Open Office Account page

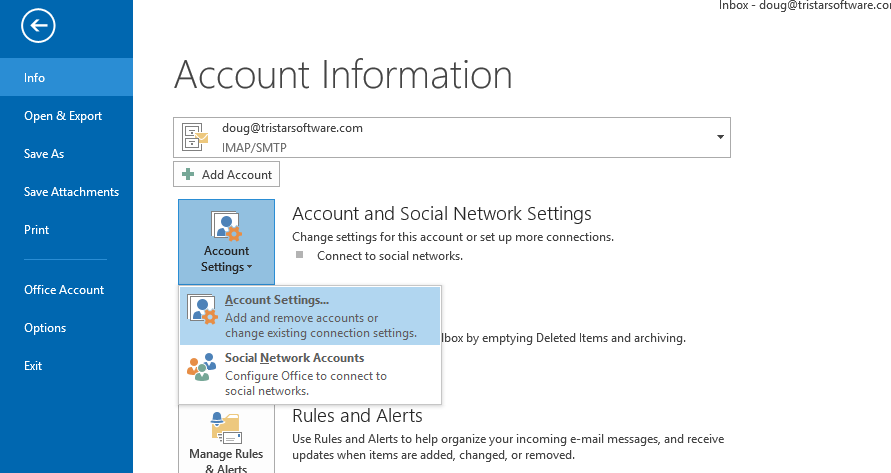point(66,289)
